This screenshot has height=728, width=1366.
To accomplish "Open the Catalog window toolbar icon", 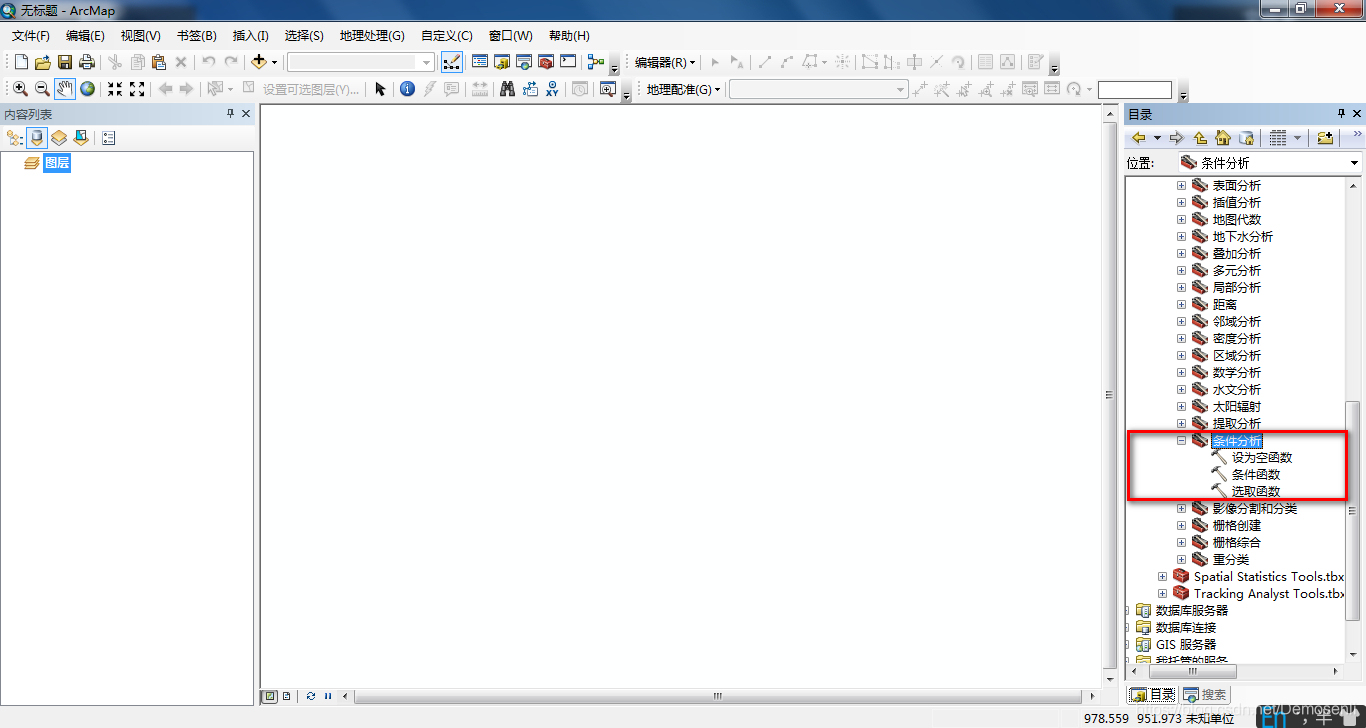I will tap(502, 62).
